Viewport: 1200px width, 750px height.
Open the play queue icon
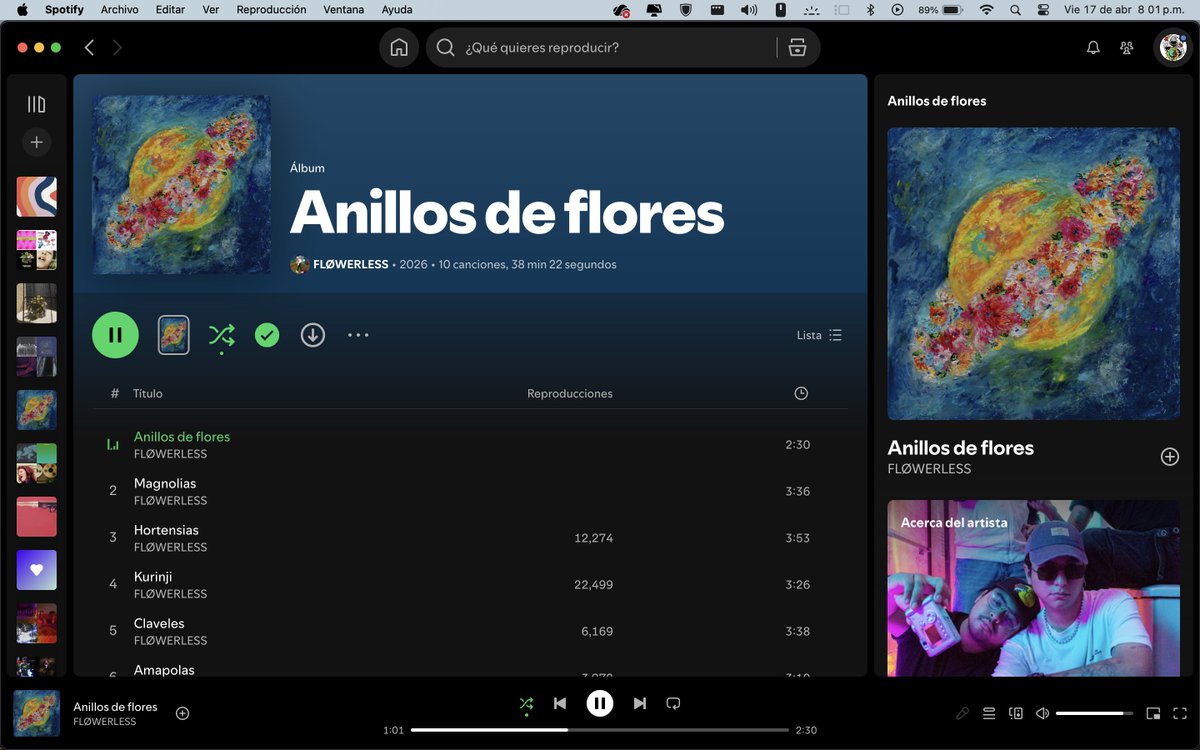989,713
